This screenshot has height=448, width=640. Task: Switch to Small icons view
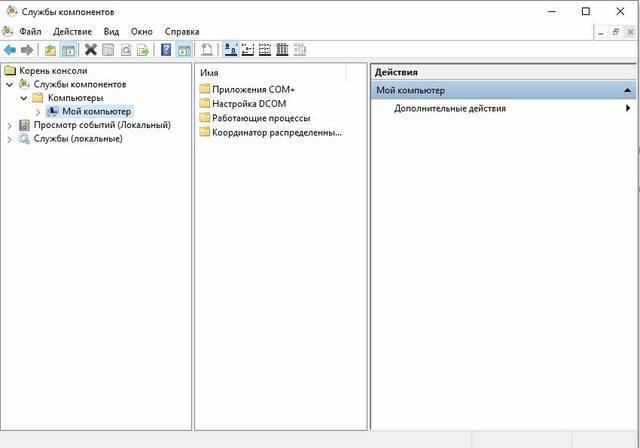point(248,50)
